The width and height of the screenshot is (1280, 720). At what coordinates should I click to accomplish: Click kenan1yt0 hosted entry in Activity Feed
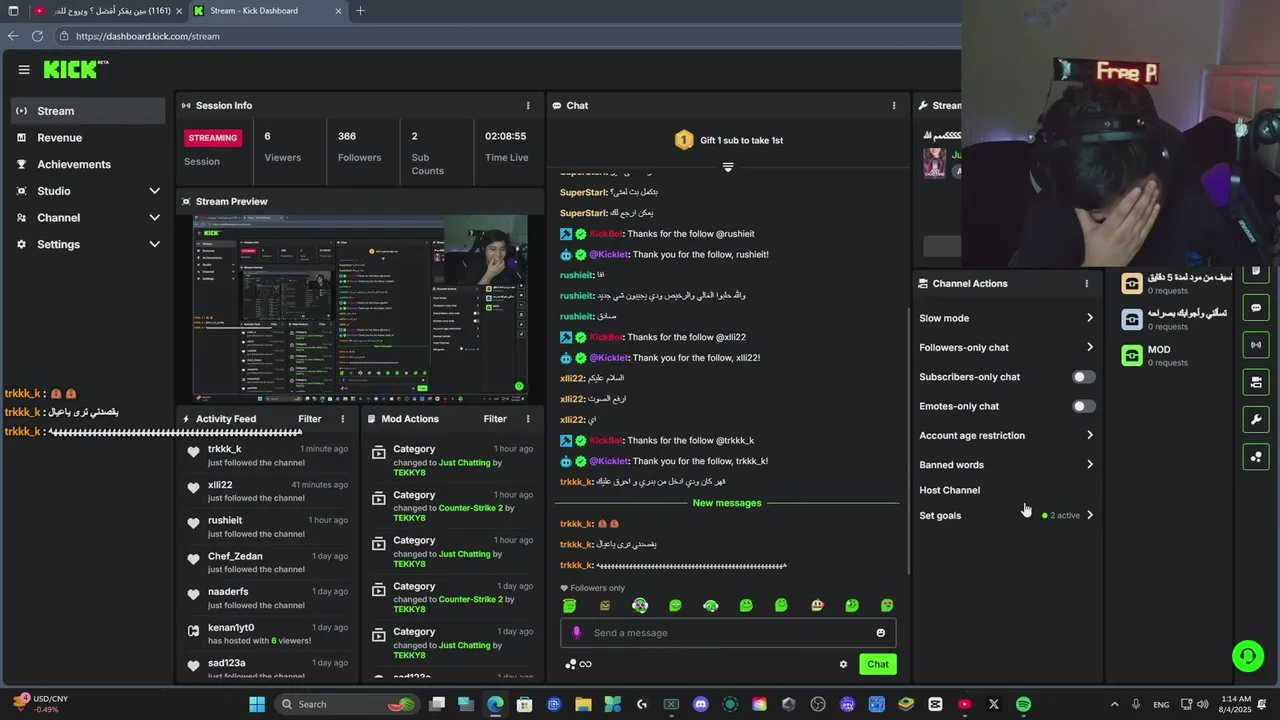click(x=268, y=633)
